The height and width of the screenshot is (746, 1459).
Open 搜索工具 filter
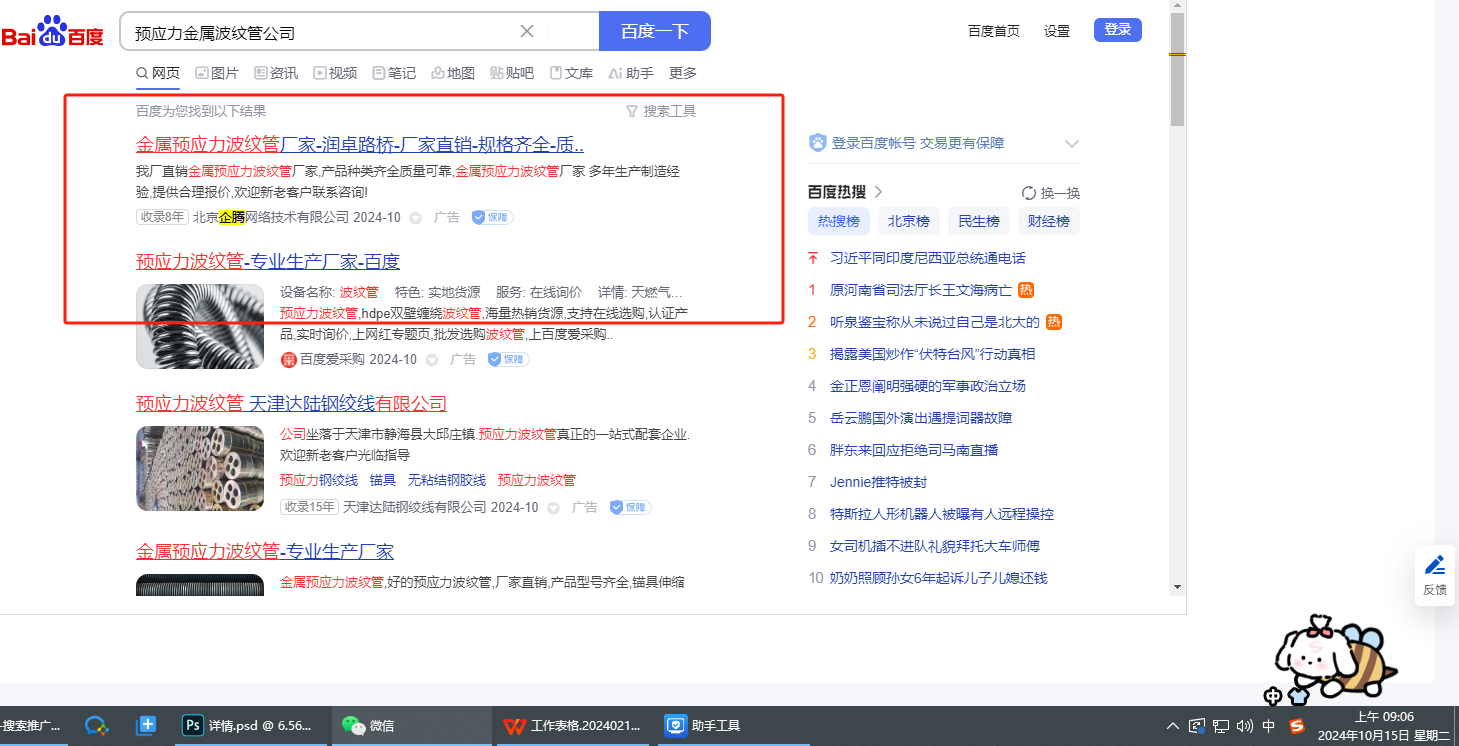pos(660,111)
